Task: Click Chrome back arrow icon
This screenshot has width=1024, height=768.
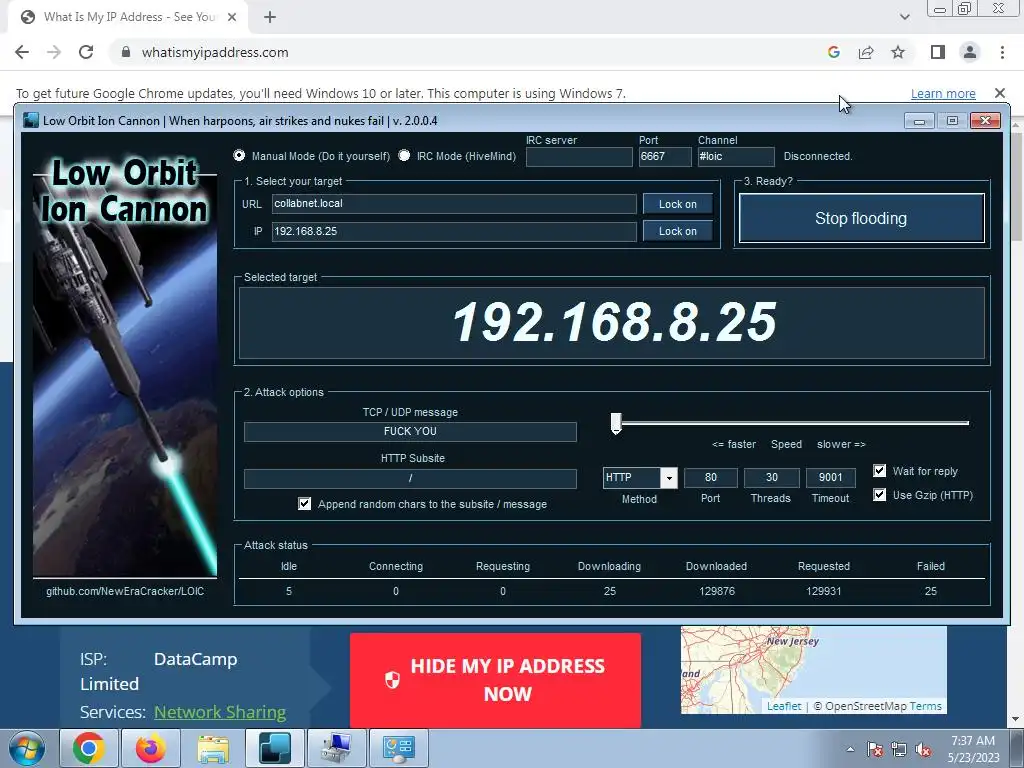Action: (22, 52)
